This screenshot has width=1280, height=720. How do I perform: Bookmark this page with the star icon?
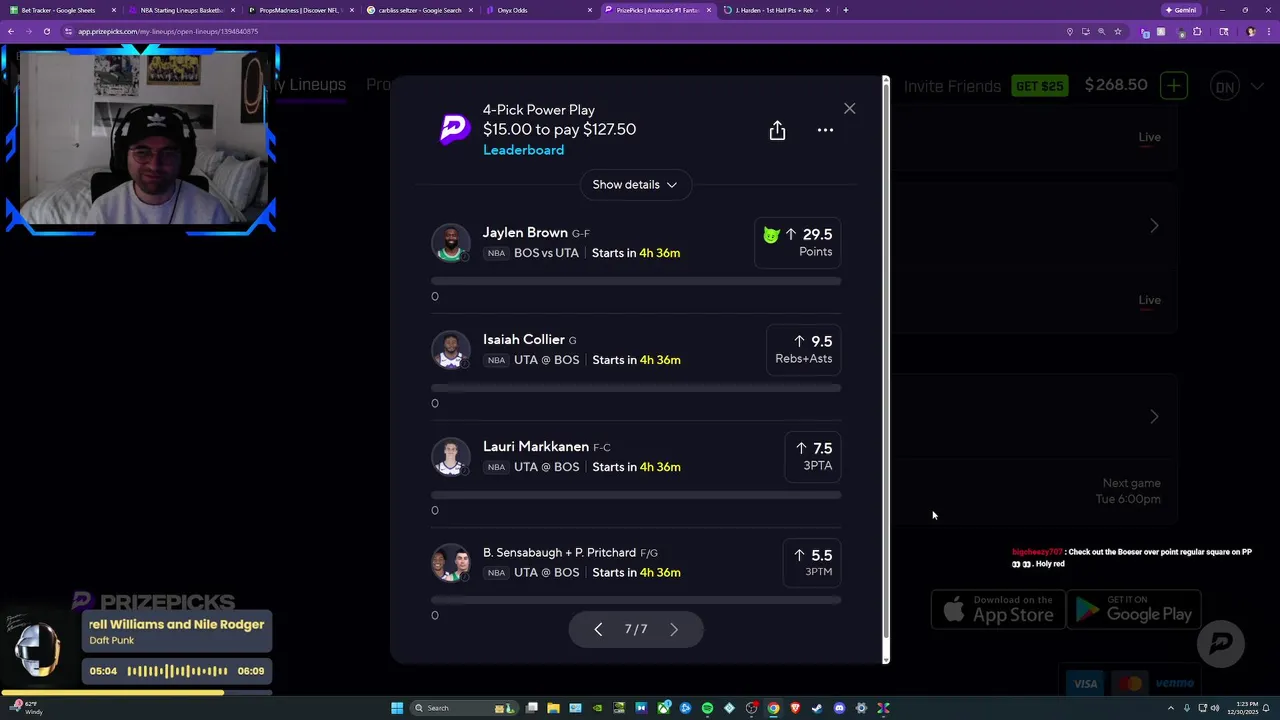pos(1118,31)
